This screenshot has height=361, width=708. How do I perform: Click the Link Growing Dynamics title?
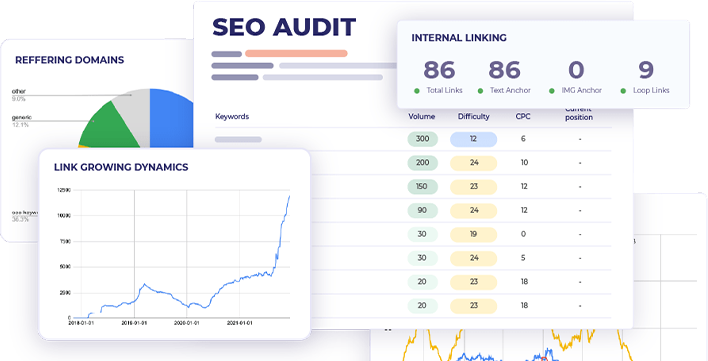coord(121,167)
